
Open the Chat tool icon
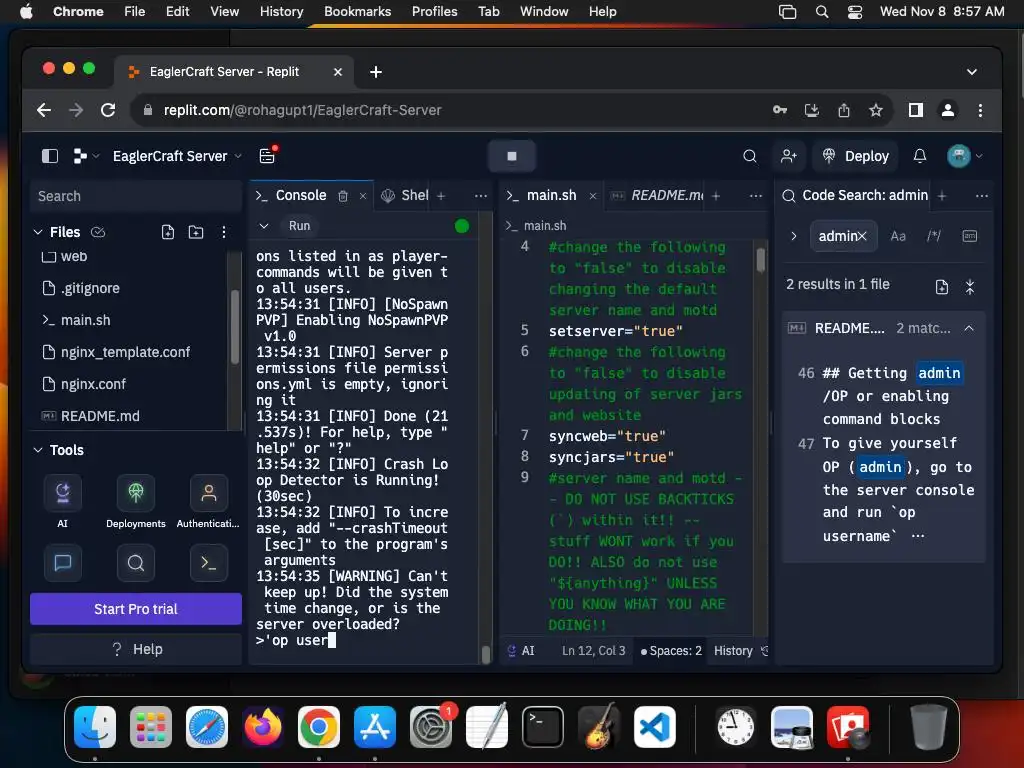pos(63,562)
